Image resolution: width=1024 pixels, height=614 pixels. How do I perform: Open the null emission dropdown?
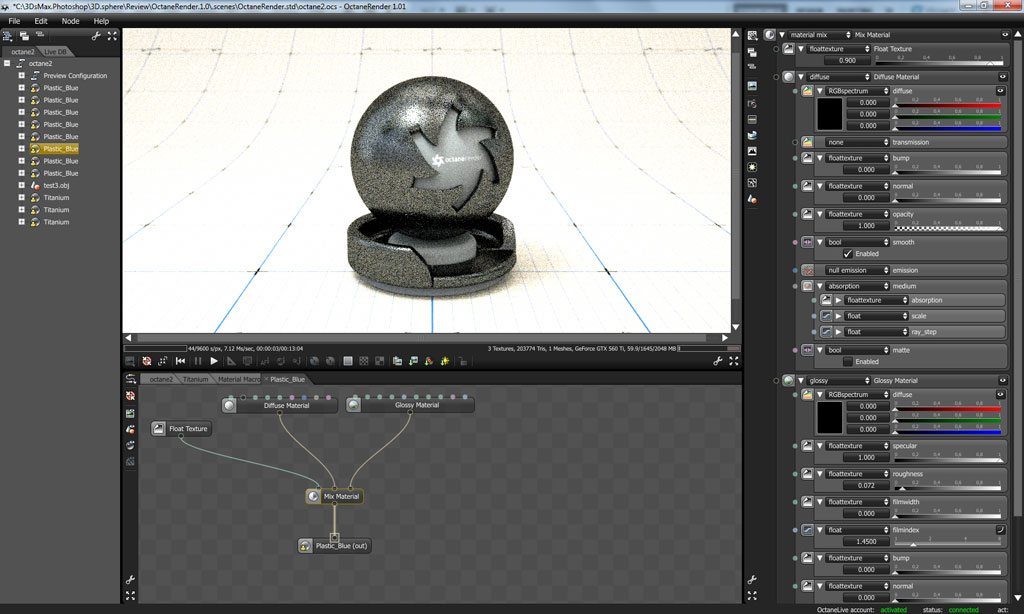coord(857,270)
